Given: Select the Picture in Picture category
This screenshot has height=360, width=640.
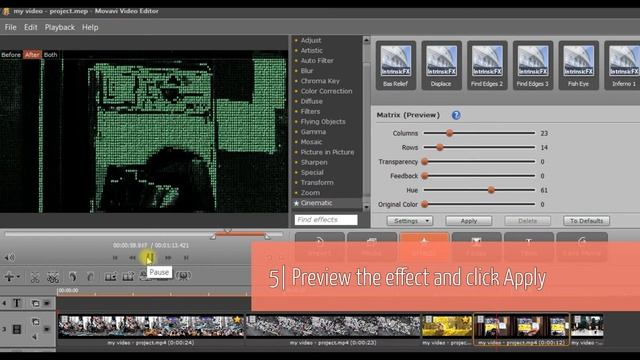Looking at the screenshot, I should pos(327,152).
